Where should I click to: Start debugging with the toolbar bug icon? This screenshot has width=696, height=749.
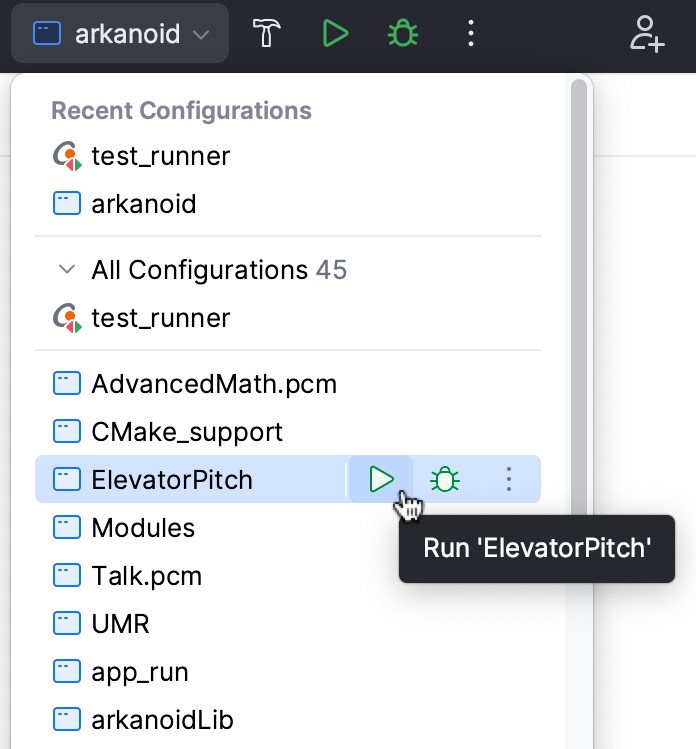tap(403, 34)
